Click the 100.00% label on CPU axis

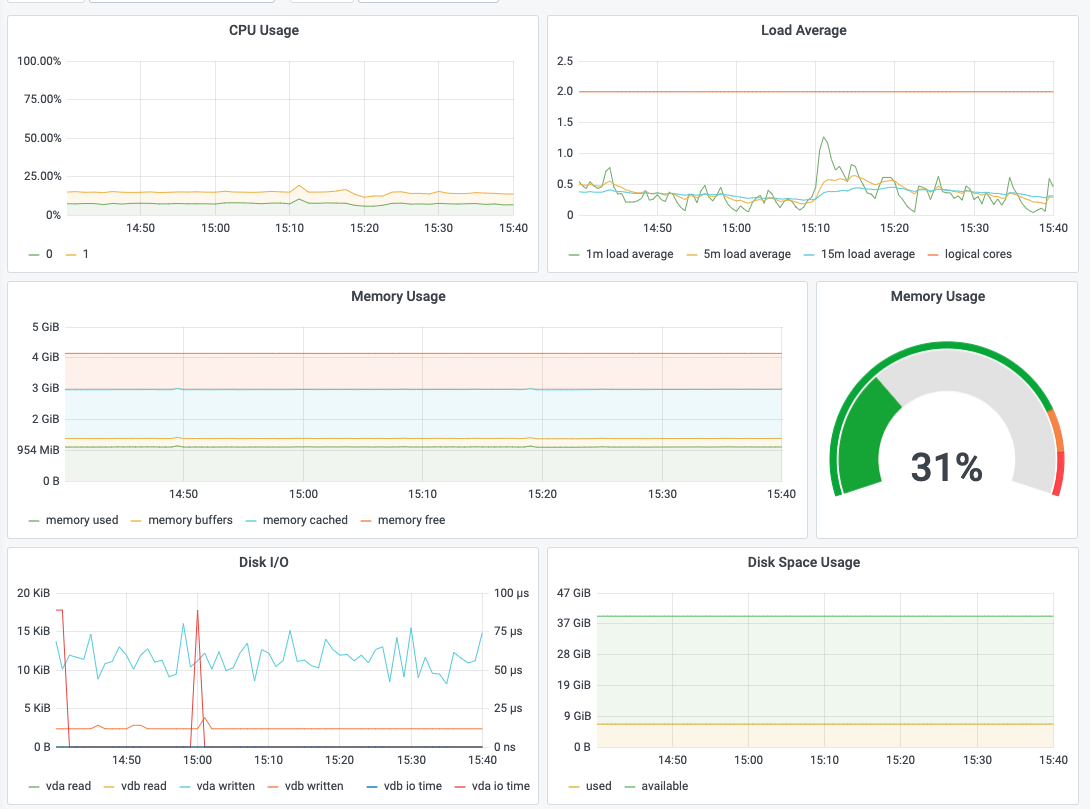coord(39,61)
